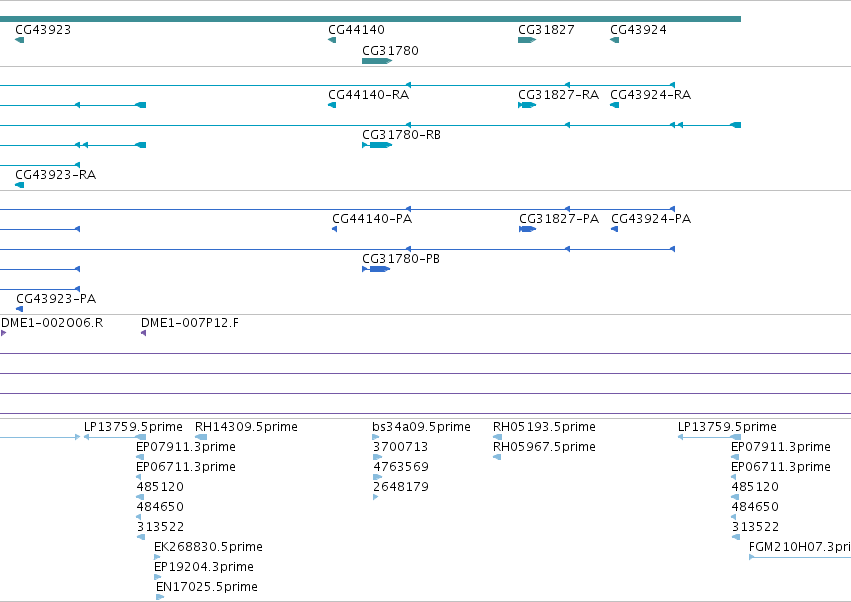Screen dimensions: 851x602
Task: Click the CG31827 gene label
Action: pyautogui.click(x=546, y=30)
